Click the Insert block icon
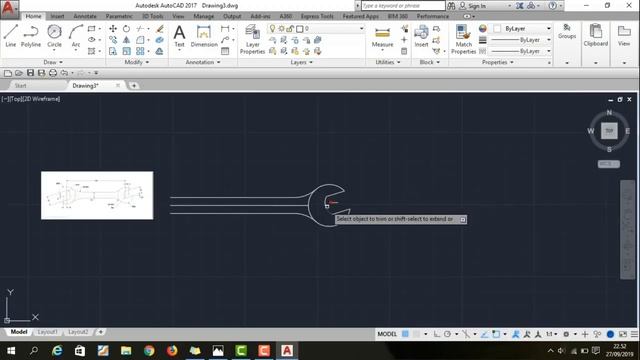Image resolution: width=640 pixels, height=360 pixels. [421, 36]
